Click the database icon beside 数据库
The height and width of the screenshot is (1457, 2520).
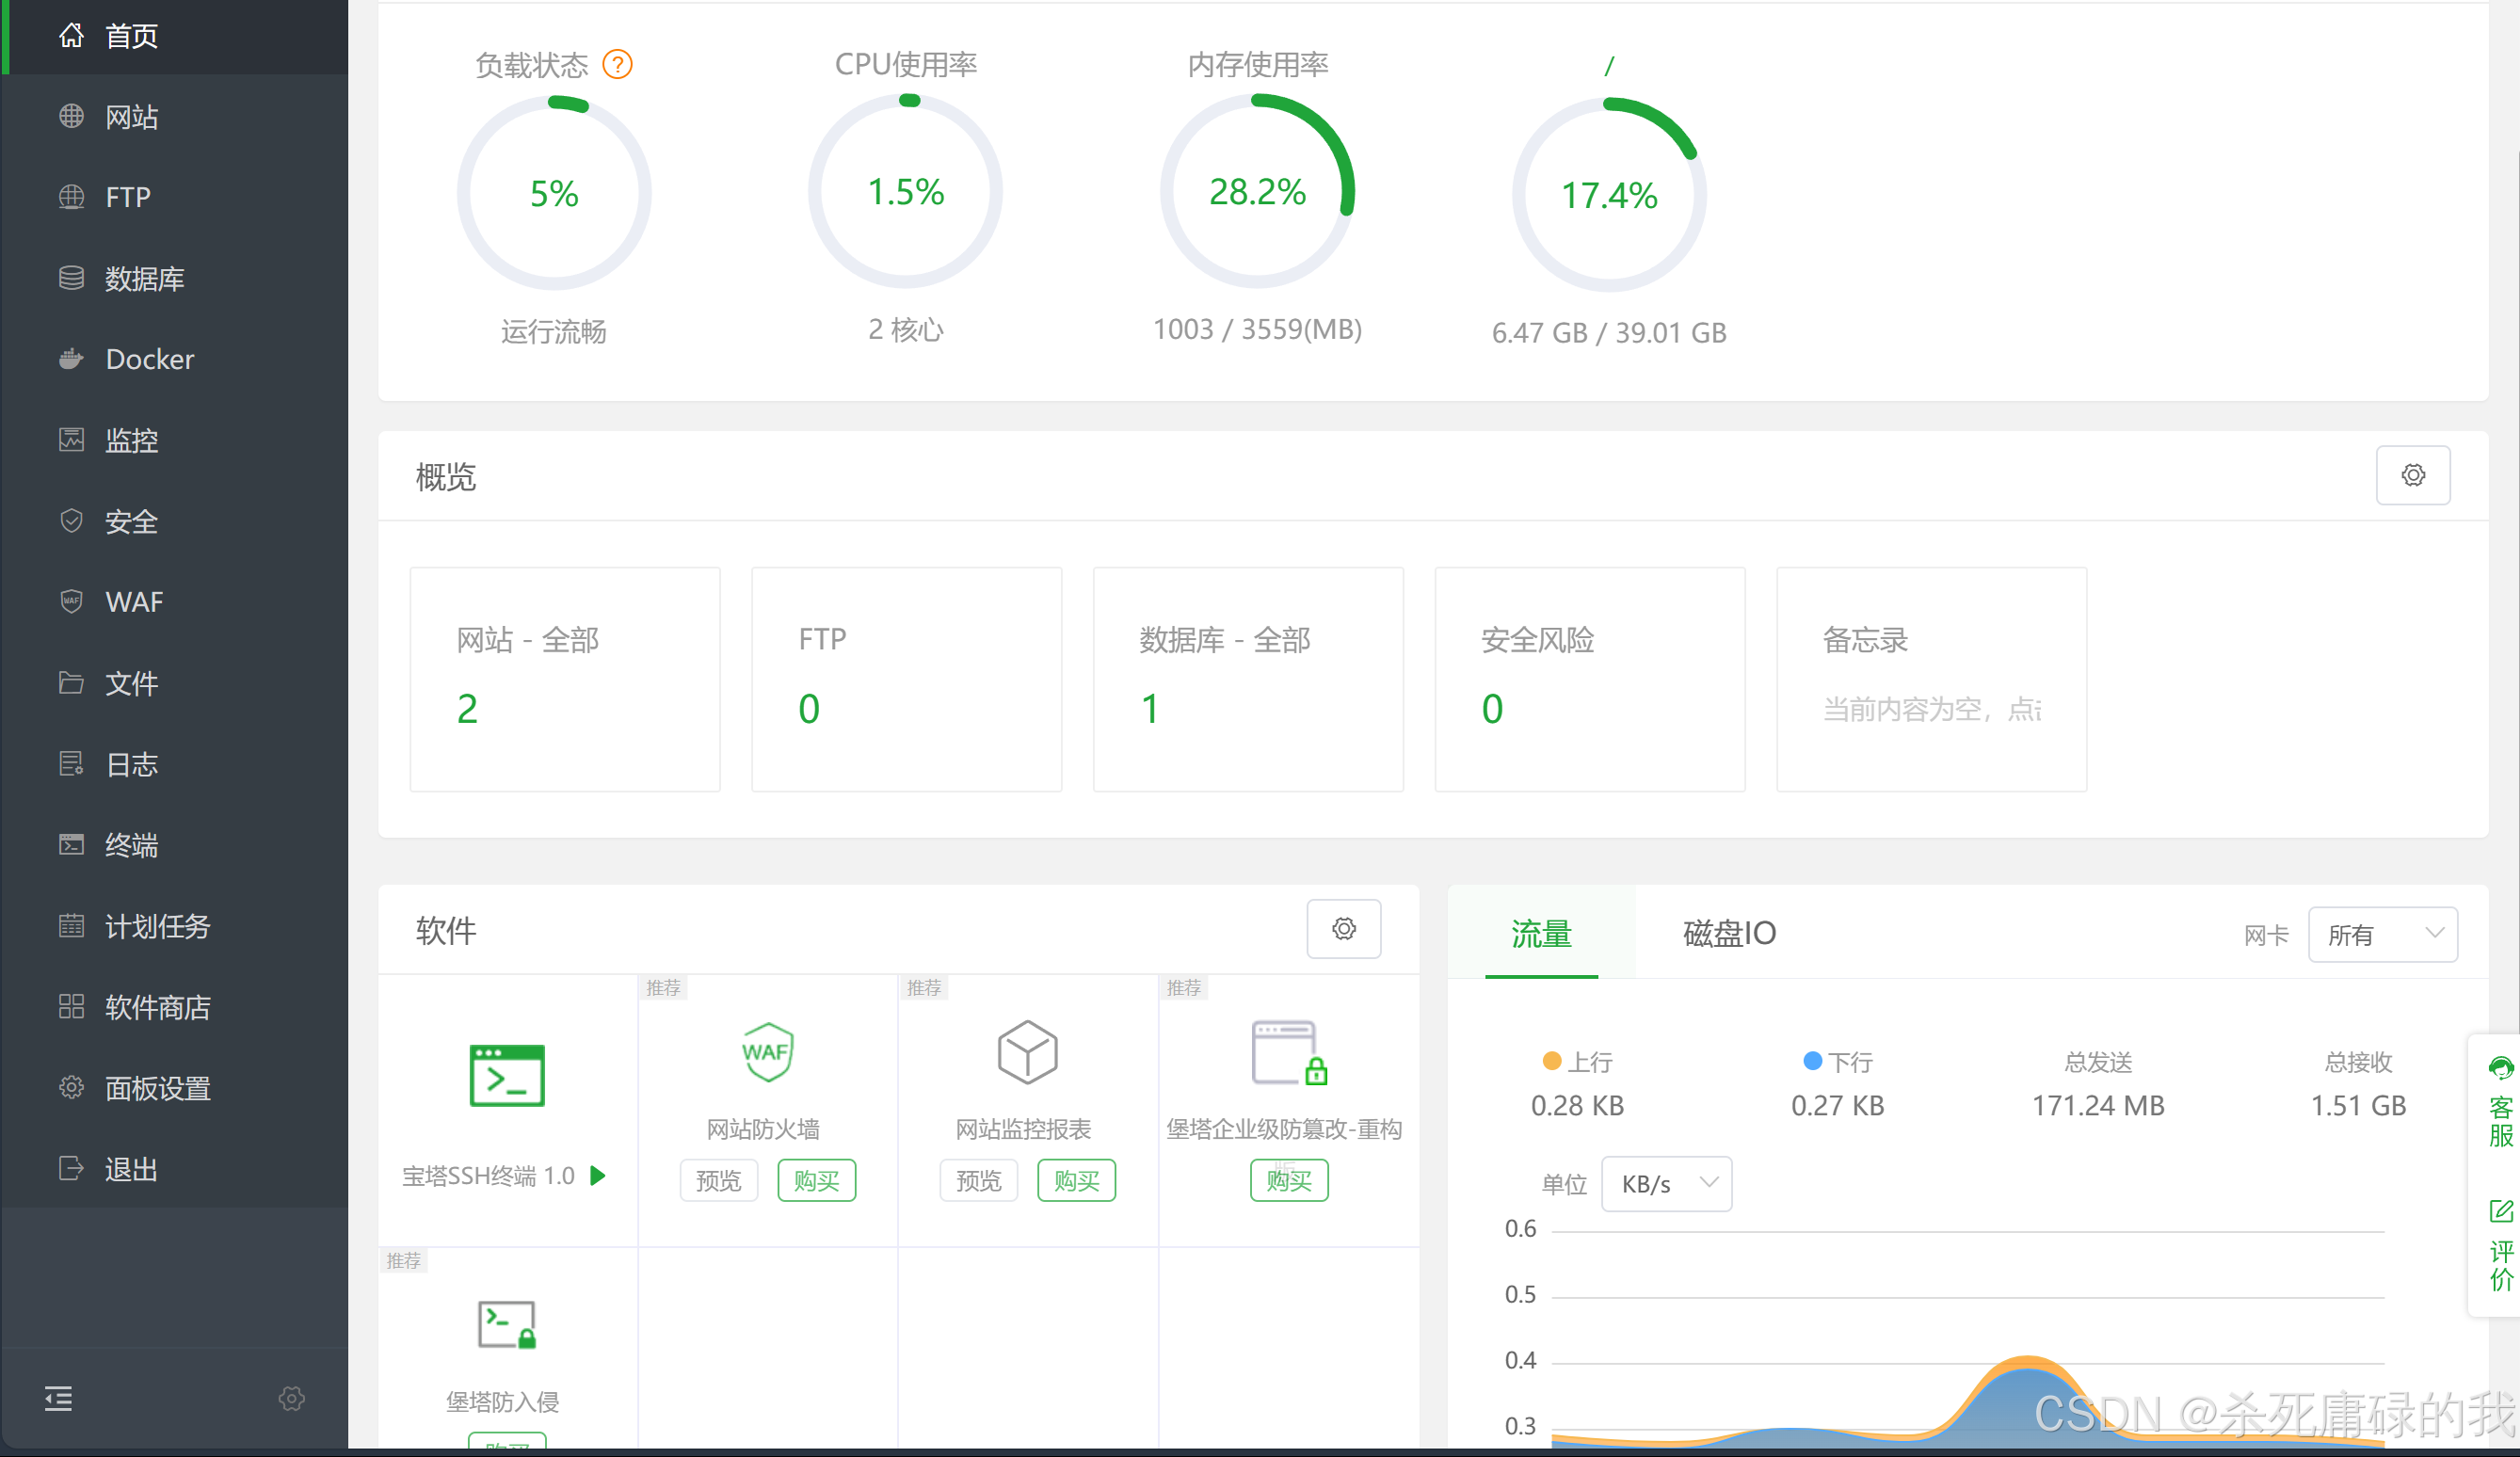71,278
